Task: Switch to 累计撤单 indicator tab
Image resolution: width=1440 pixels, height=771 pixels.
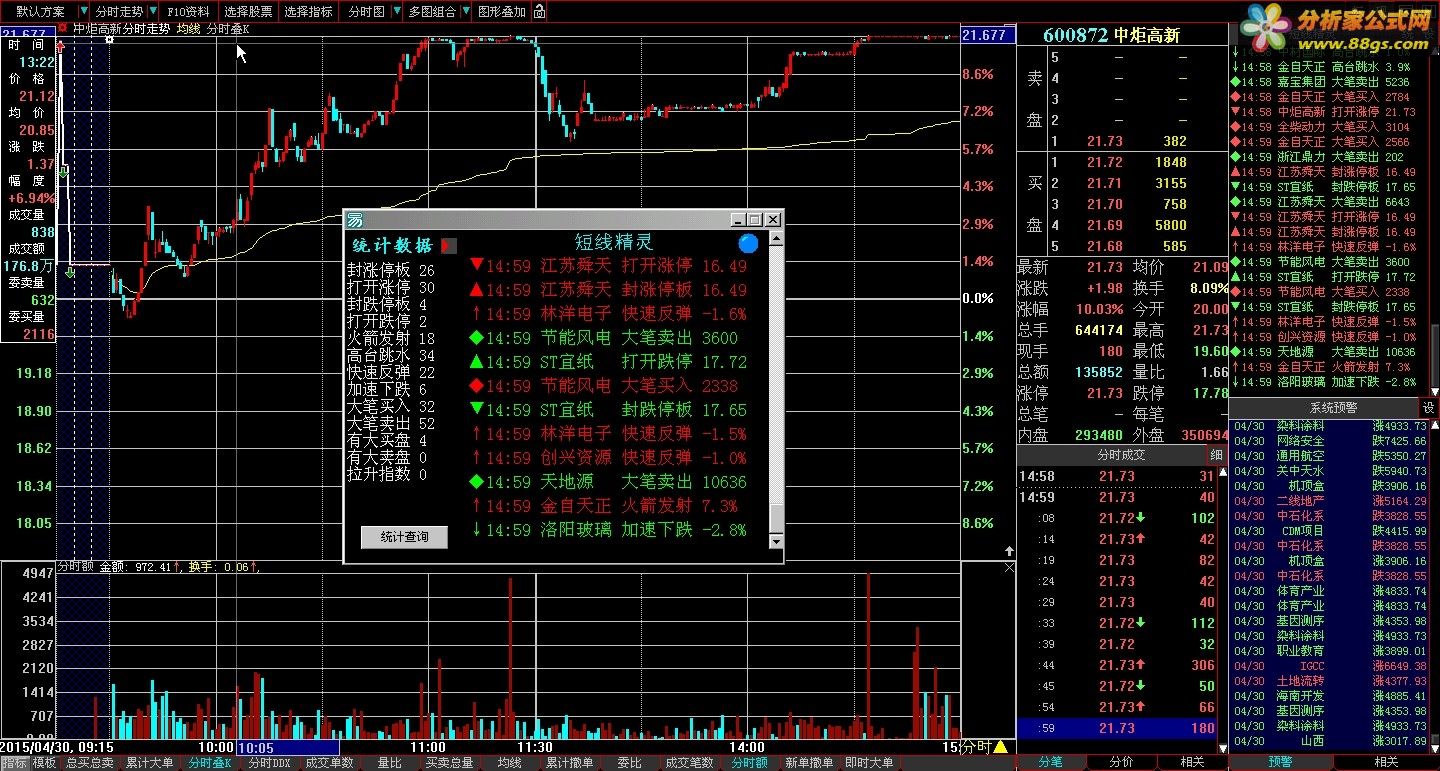Action: [x=569, y=763]
